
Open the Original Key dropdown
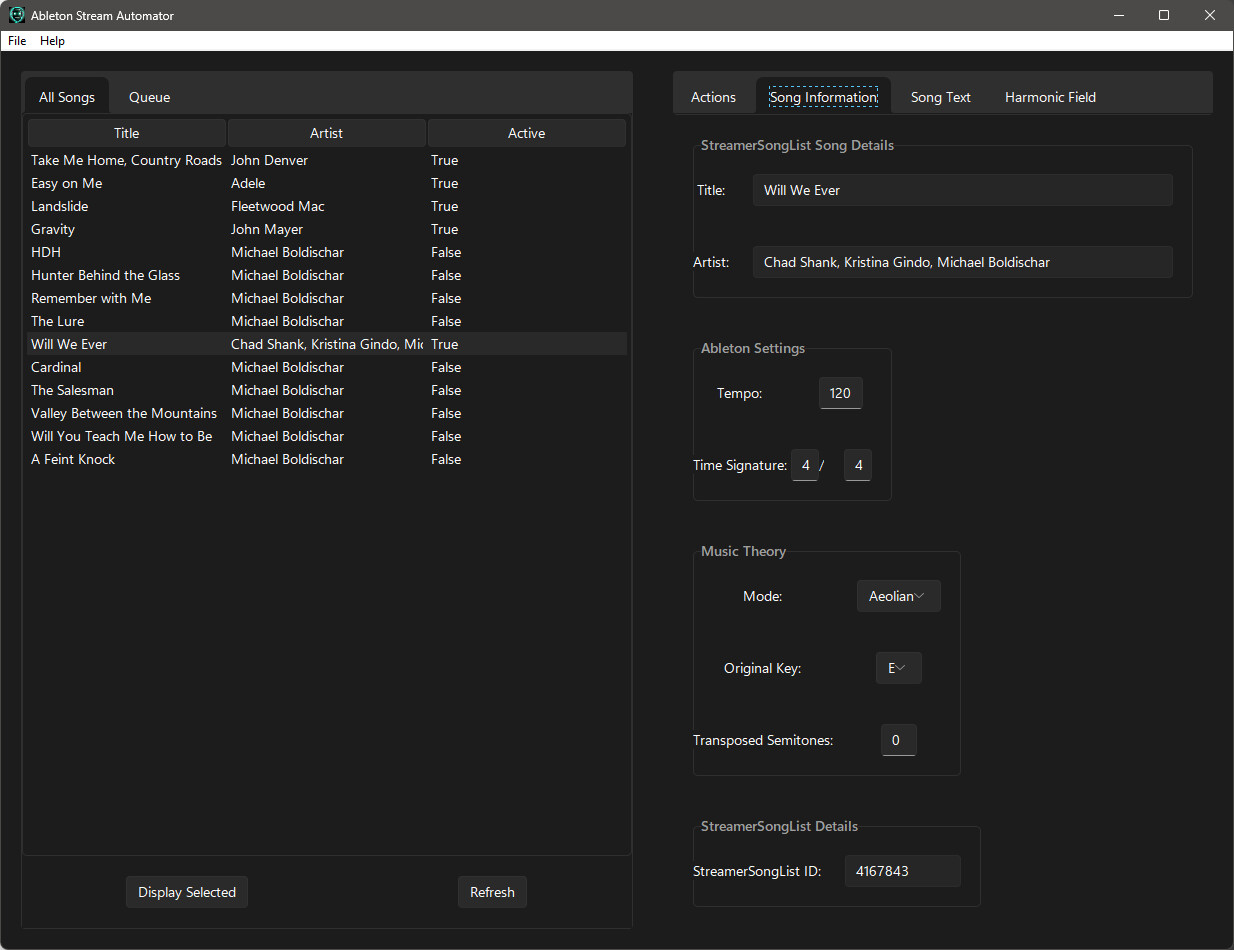point(898,668)
